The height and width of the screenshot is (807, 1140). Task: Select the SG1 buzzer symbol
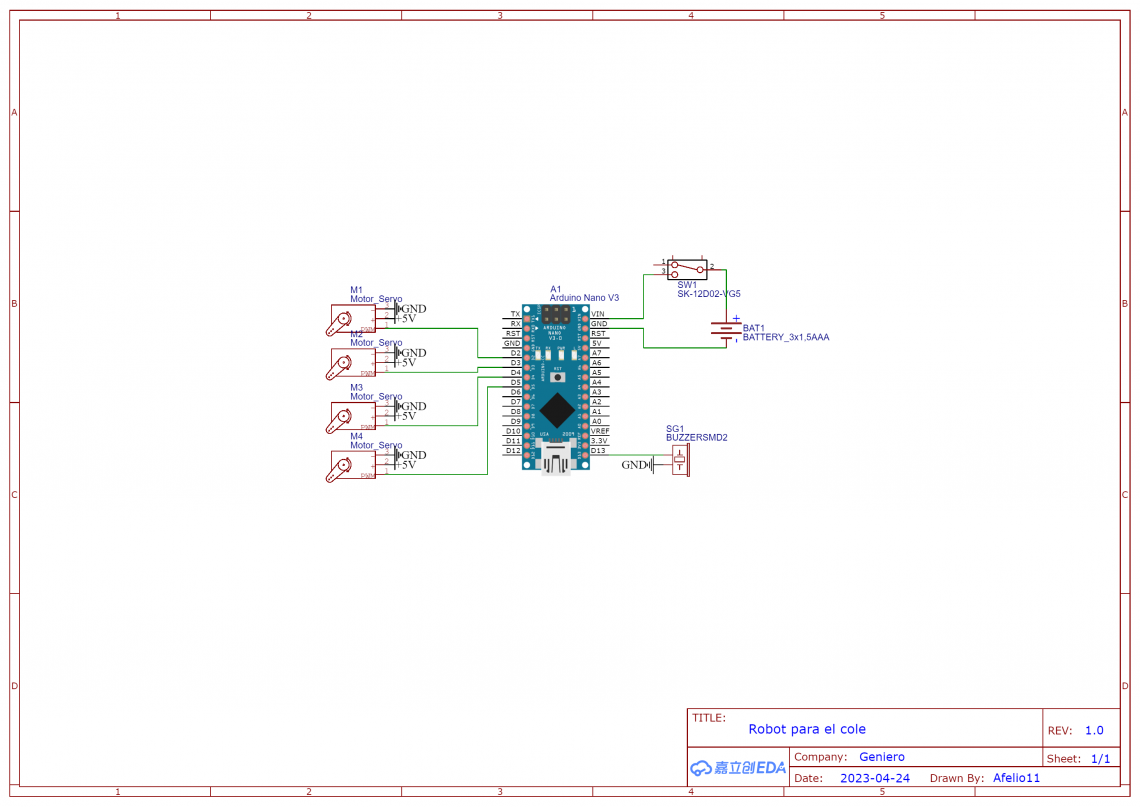point(678,462)
